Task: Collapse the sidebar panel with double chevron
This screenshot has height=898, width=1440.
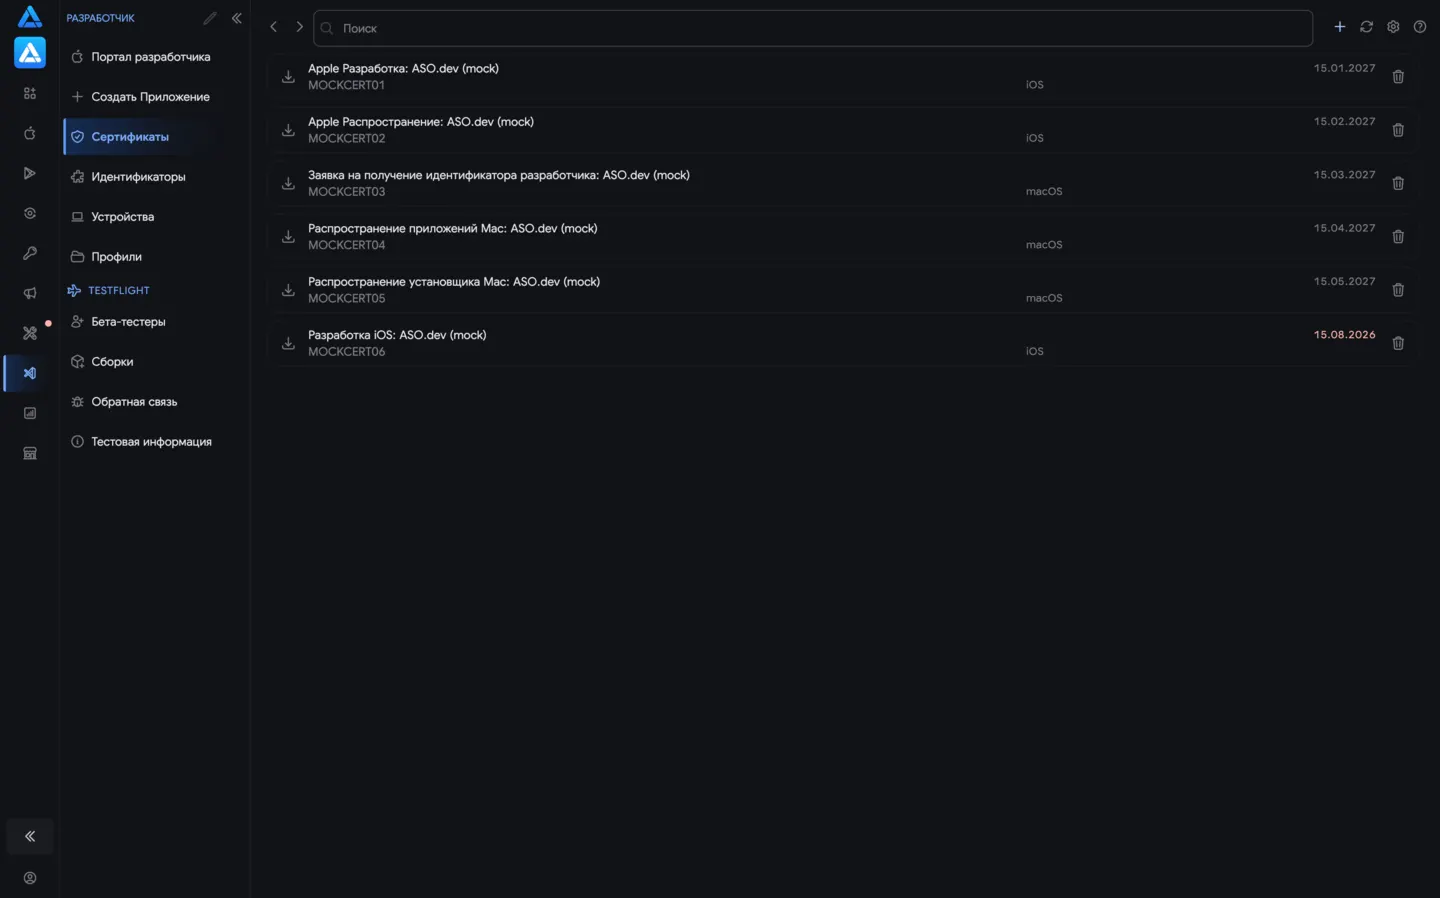Action: pos(237,18)
